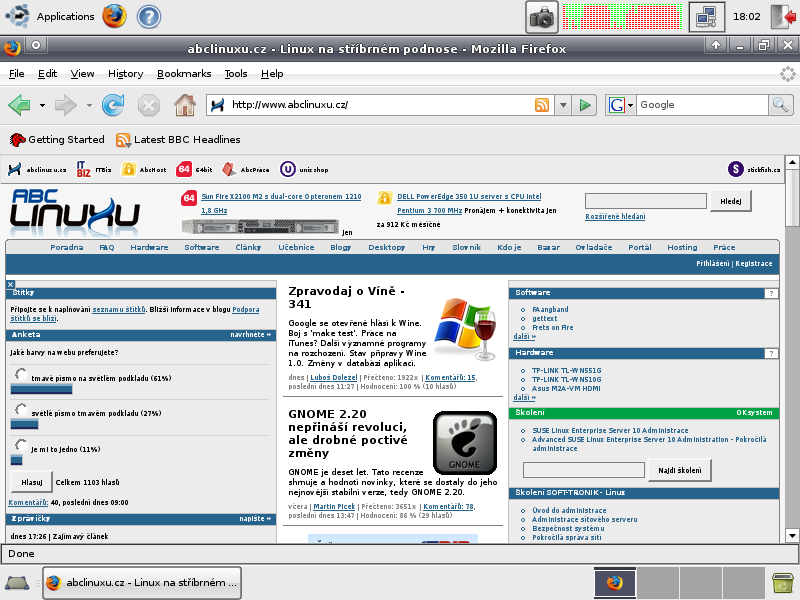Image resolution: width=800 pixels, height=600 pixels.
Task: Click the help question mark in Software panel
Action: [x=771, y=293]
